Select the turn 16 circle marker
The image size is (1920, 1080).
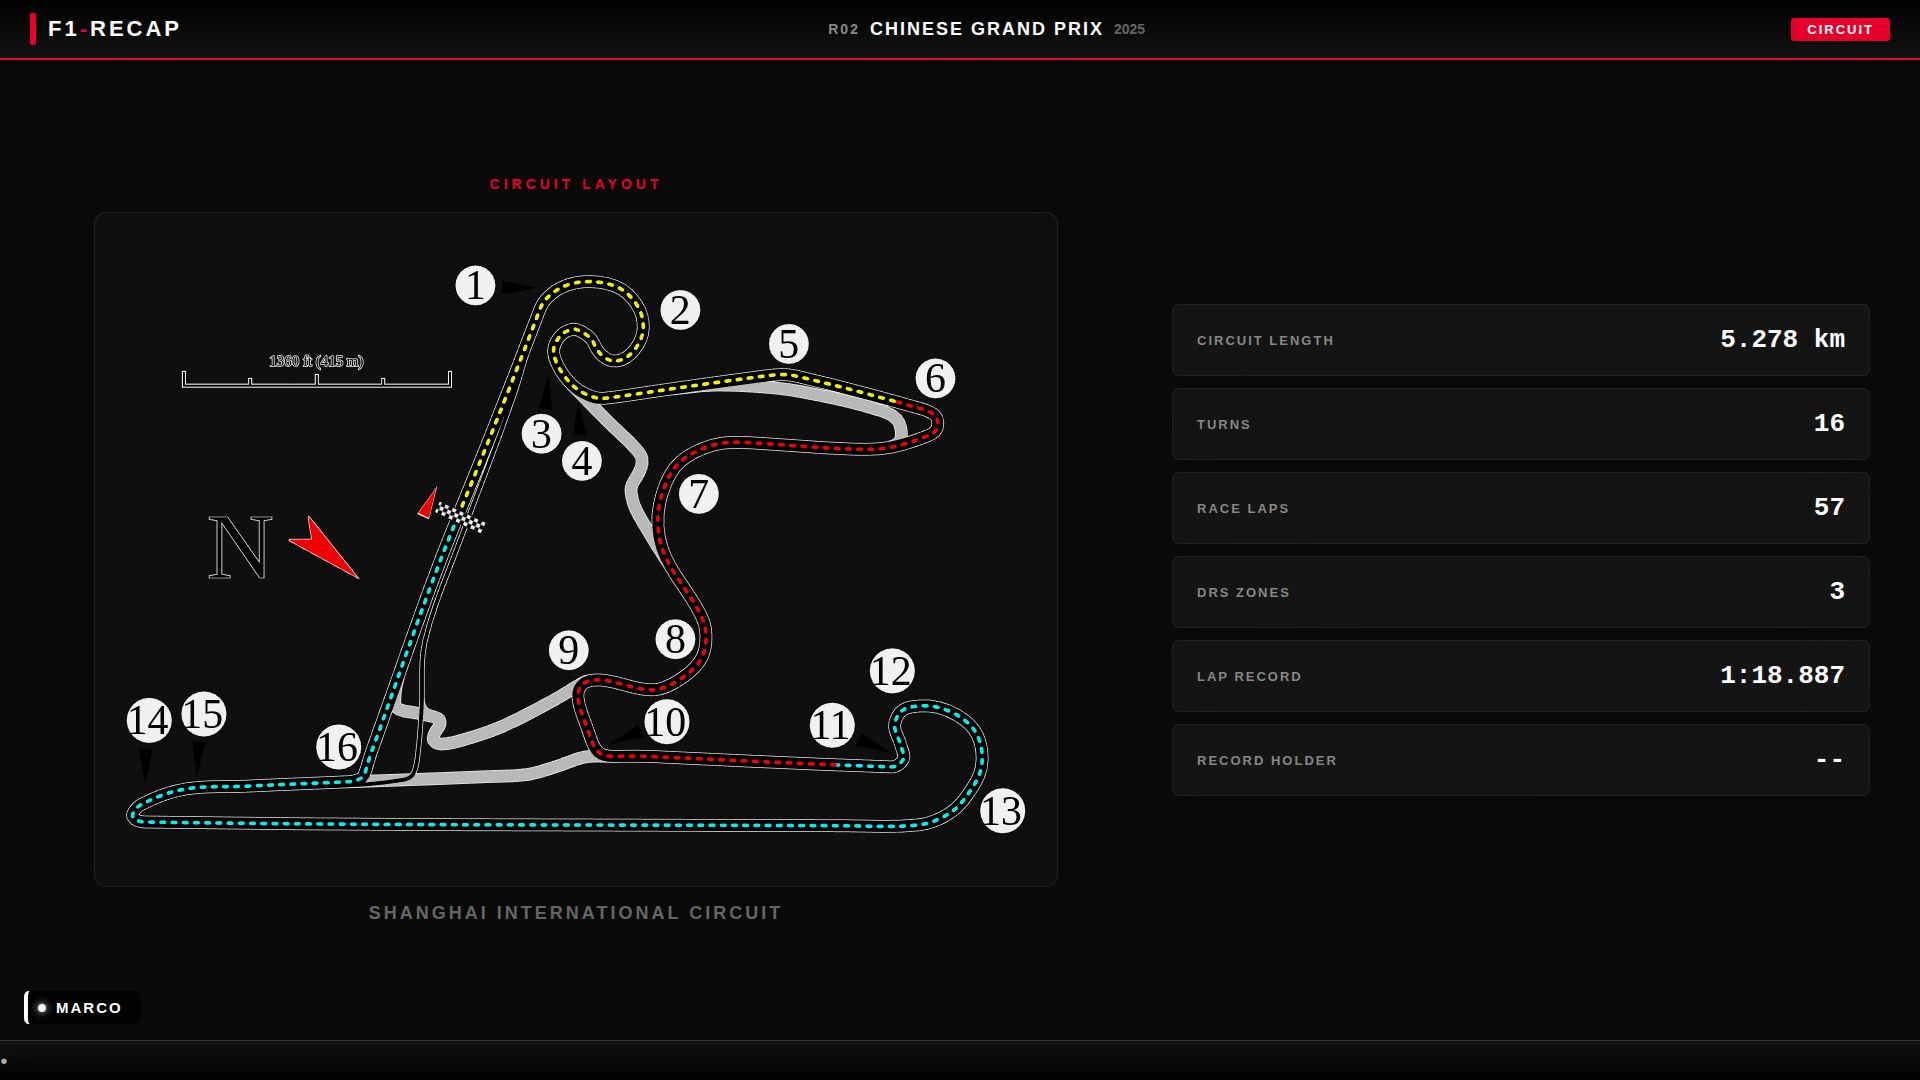[x=338, y=747]
